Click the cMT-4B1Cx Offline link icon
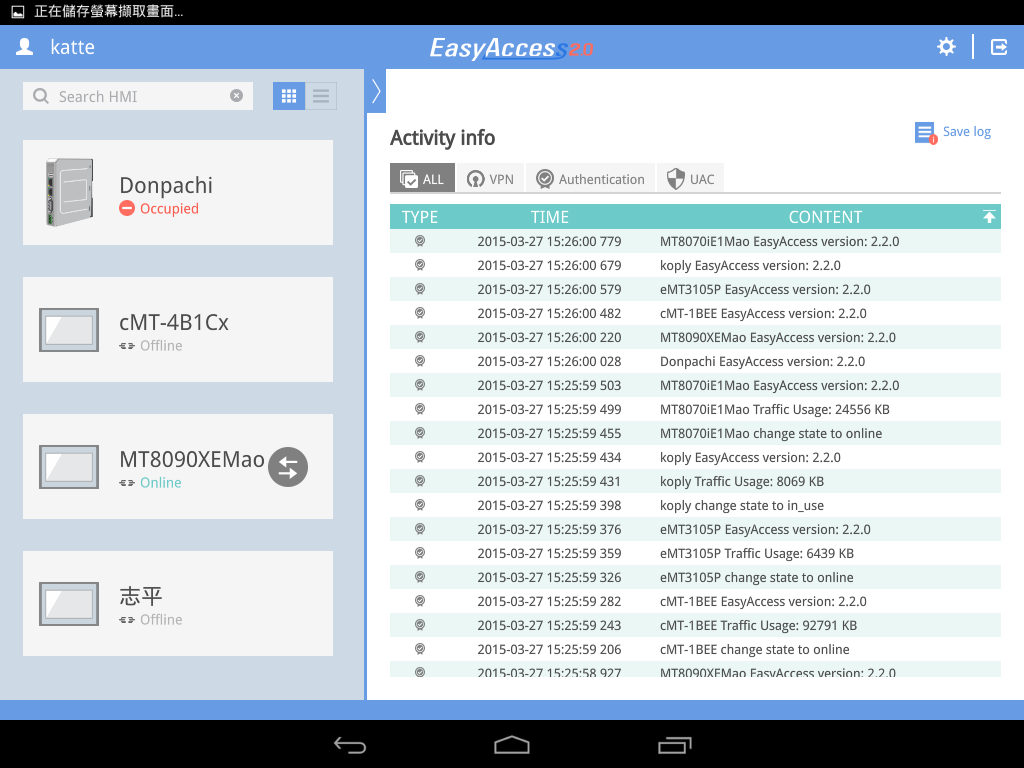 [x=127, y=346]
